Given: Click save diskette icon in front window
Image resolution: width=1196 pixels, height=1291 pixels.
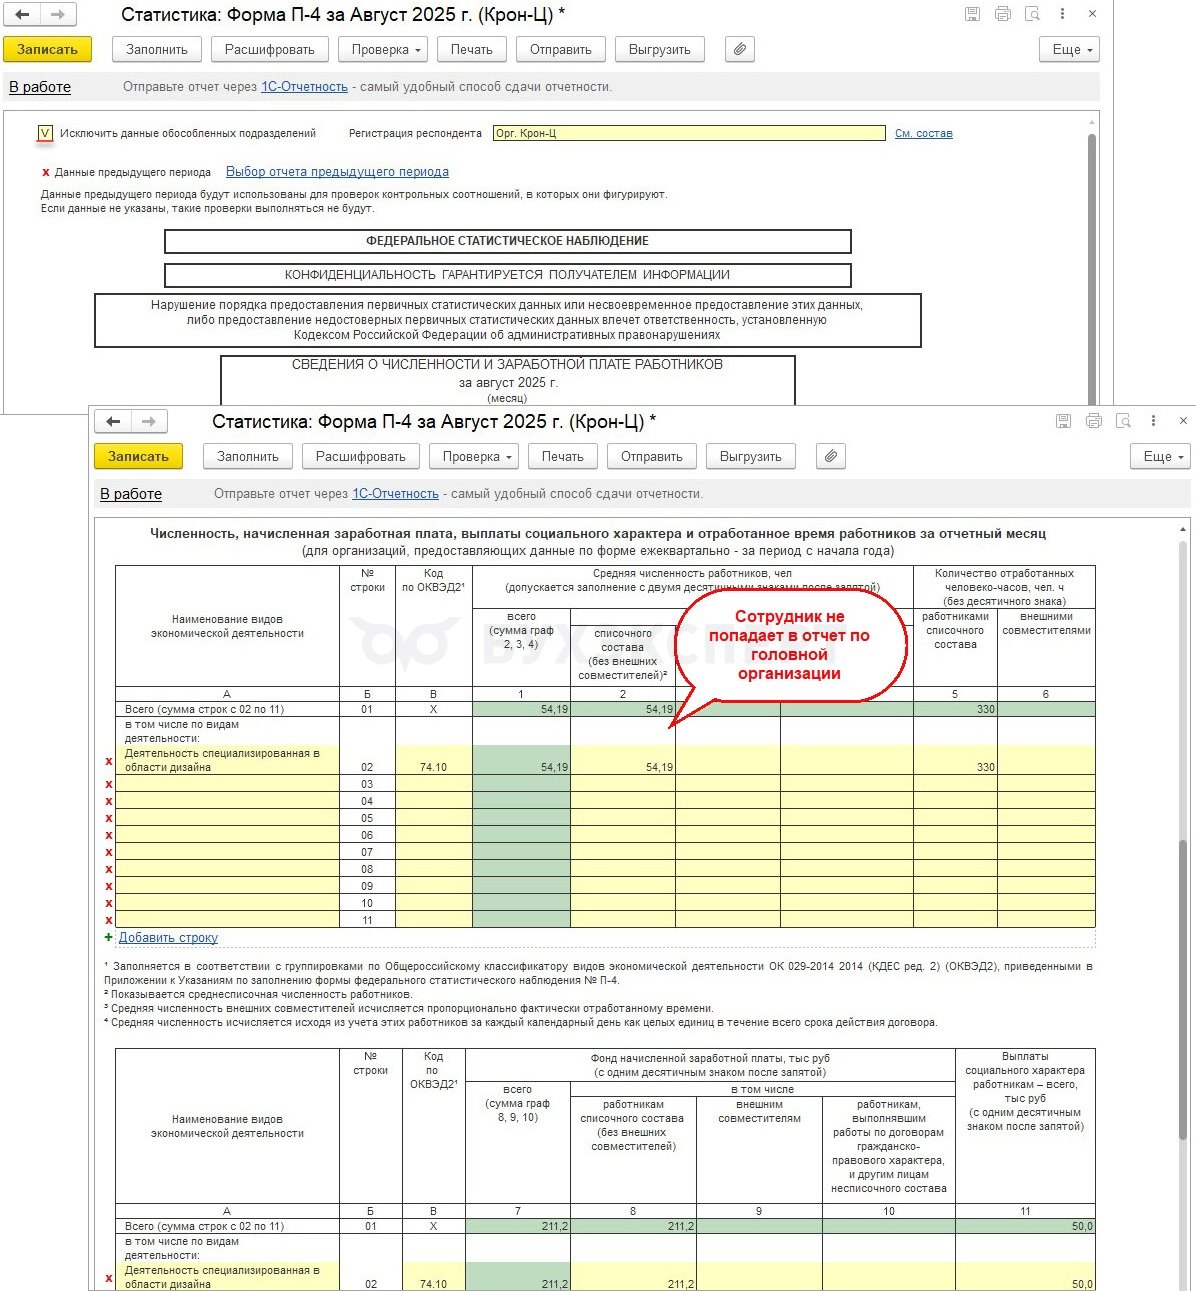Looking at the screenshot, I should click(x=1063, y=421).
